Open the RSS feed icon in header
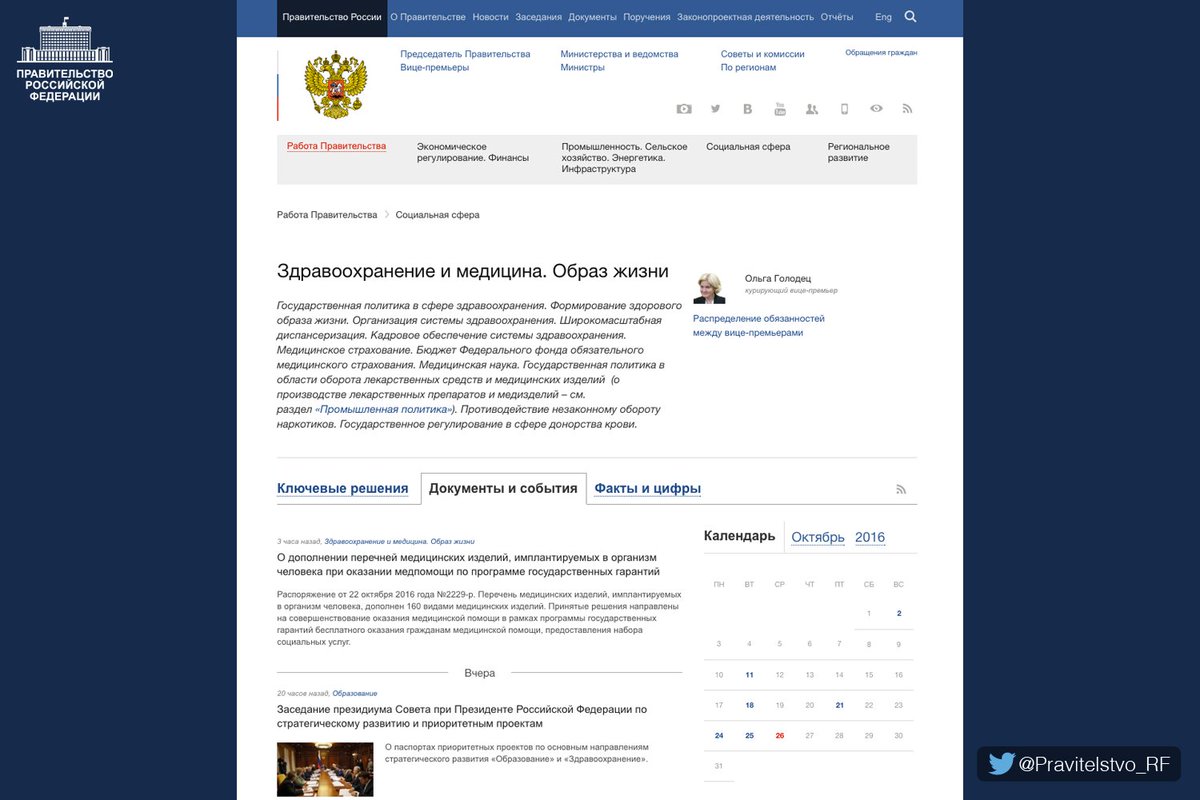This screenshot has width=1200, height=800. click(908, 109)
